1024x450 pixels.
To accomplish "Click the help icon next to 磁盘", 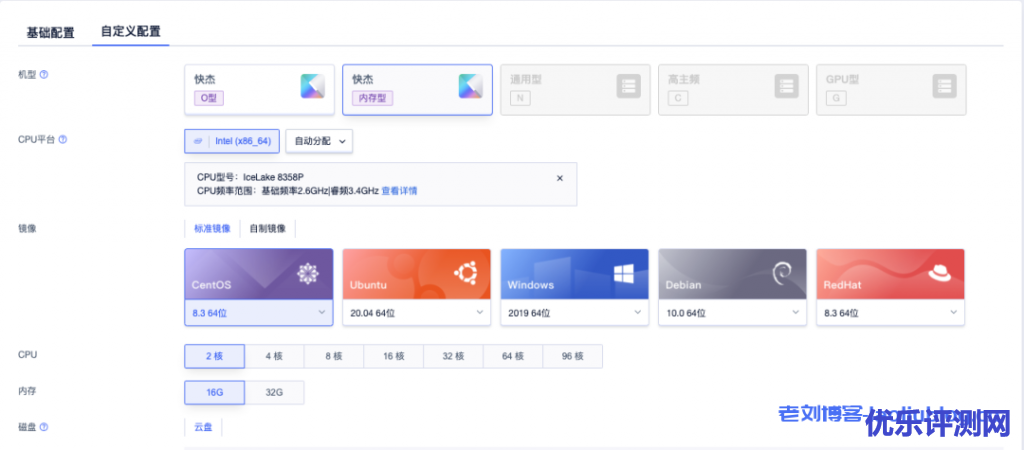I will click(x=44, y=427).
